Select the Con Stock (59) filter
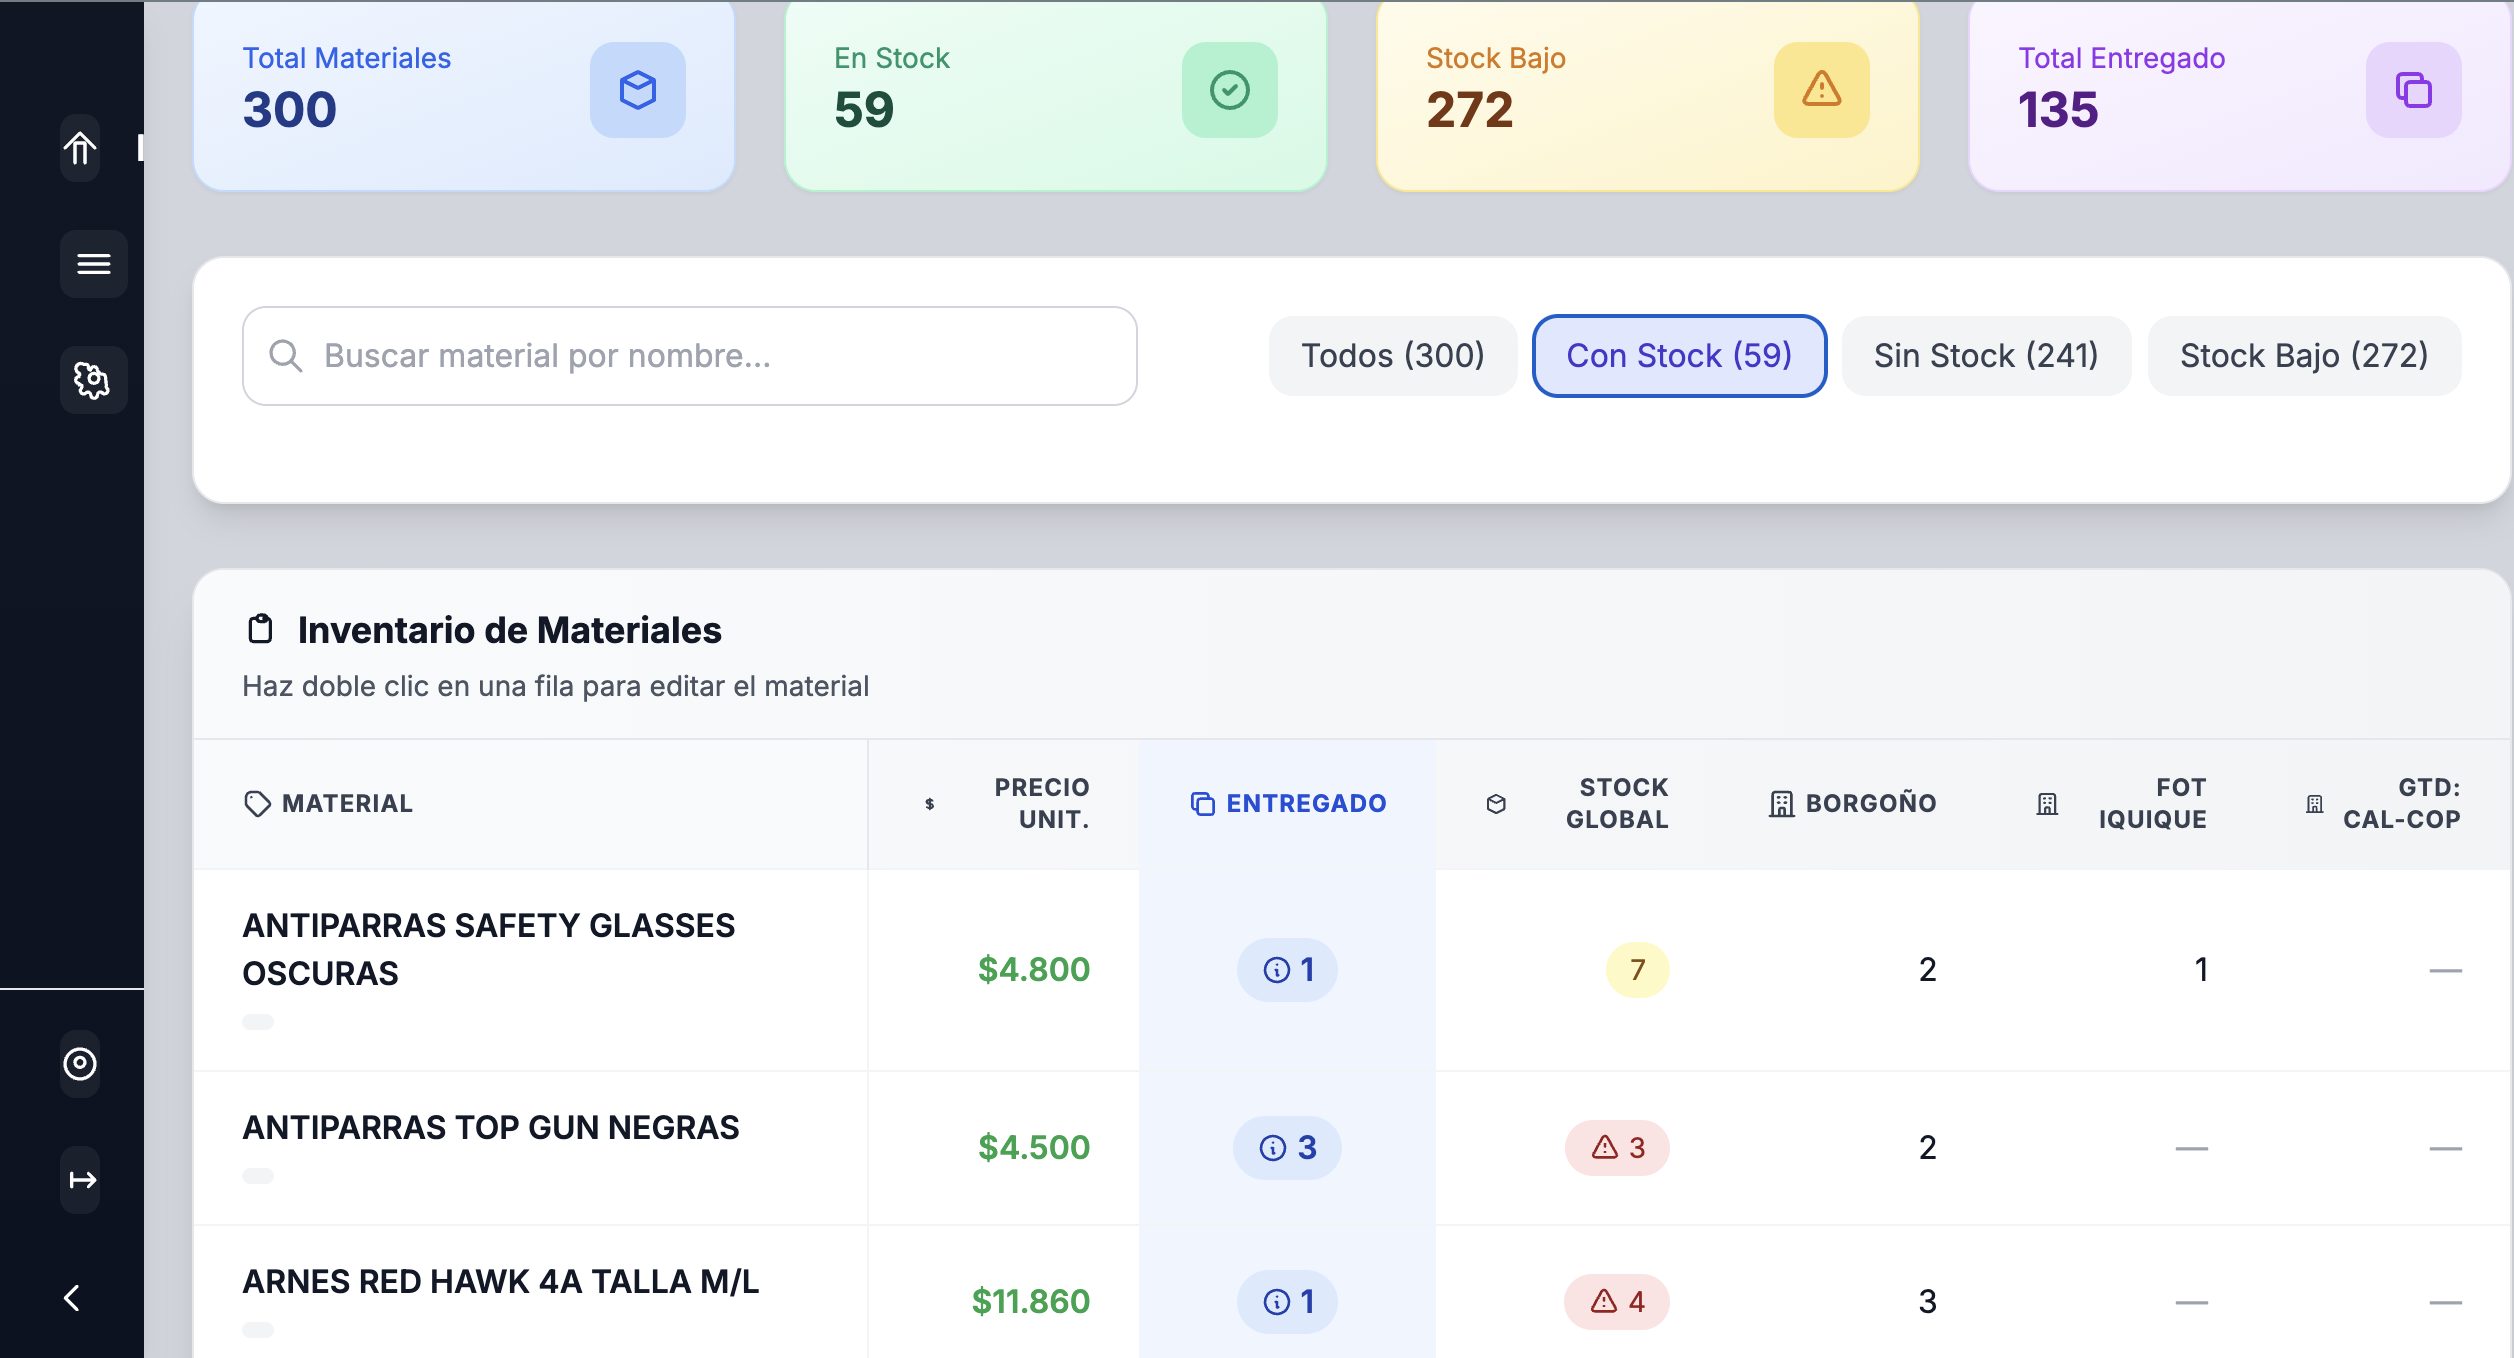 click(x=1679, y=355)
